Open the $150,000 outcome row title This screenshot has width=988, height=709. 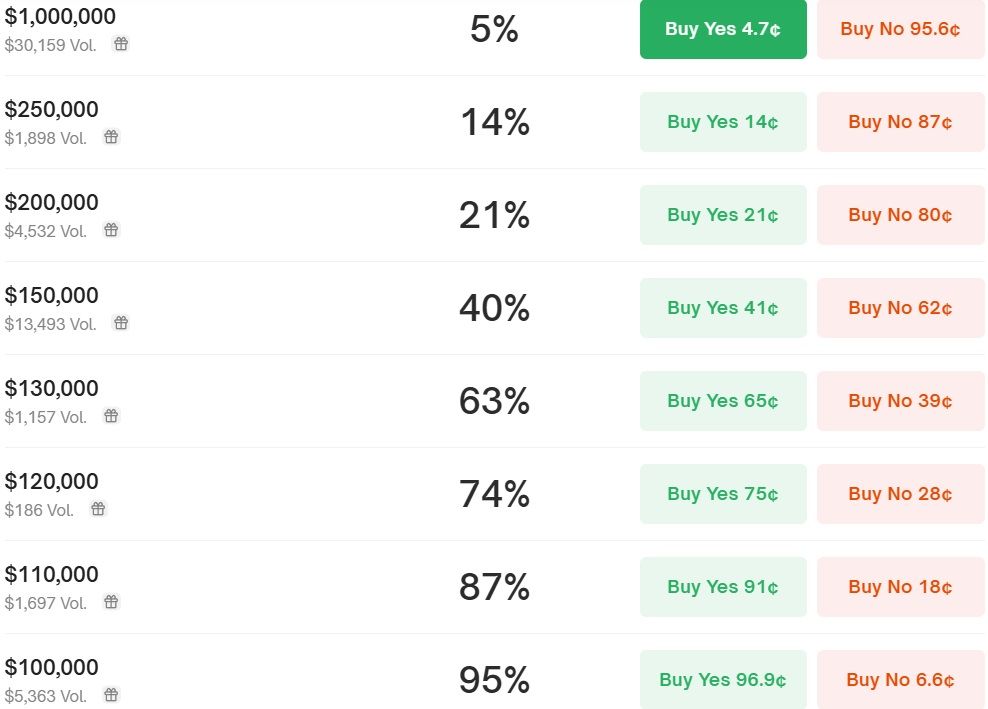52,296
